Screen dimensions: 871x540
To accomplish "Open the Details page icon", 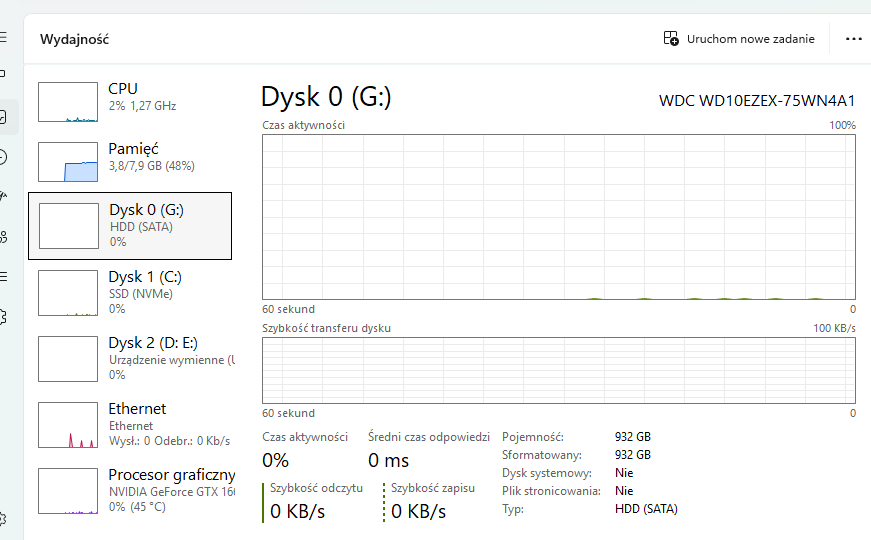I will (x=4, y=276).
